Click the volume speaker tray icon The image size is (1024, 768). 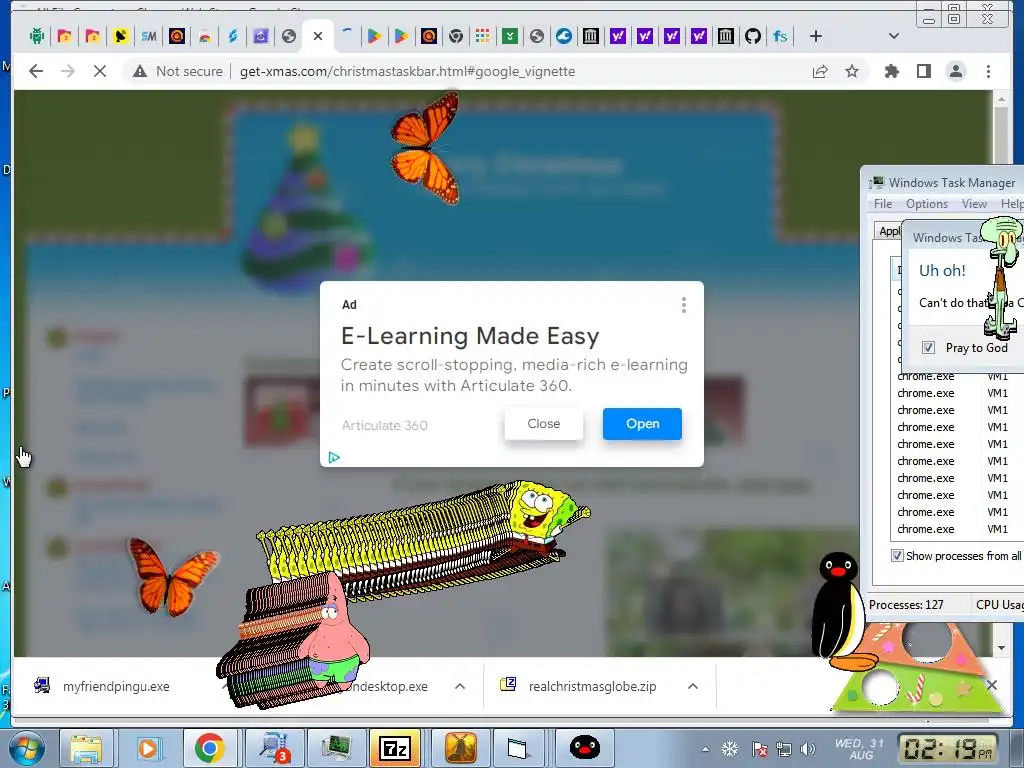[x=808, y=749]
